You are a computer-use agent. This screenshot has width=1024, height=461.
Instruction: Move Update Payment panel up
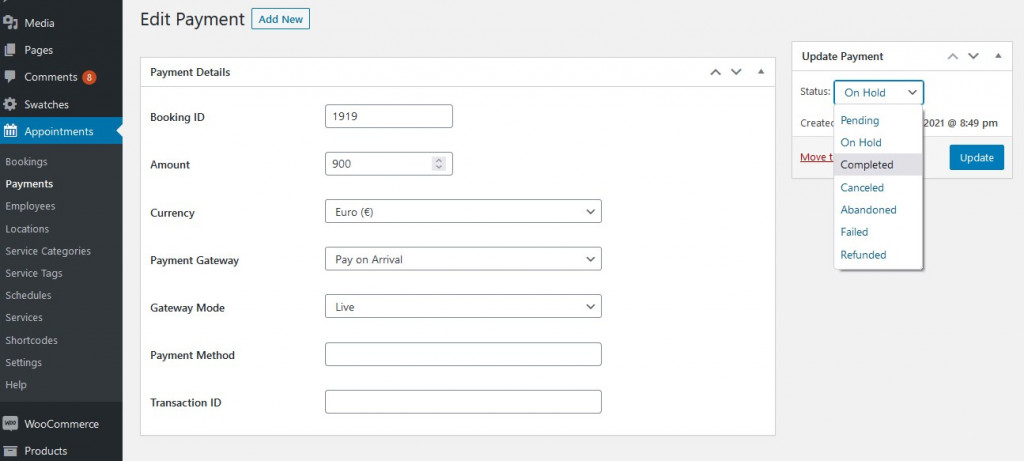(x=953, y=56)
